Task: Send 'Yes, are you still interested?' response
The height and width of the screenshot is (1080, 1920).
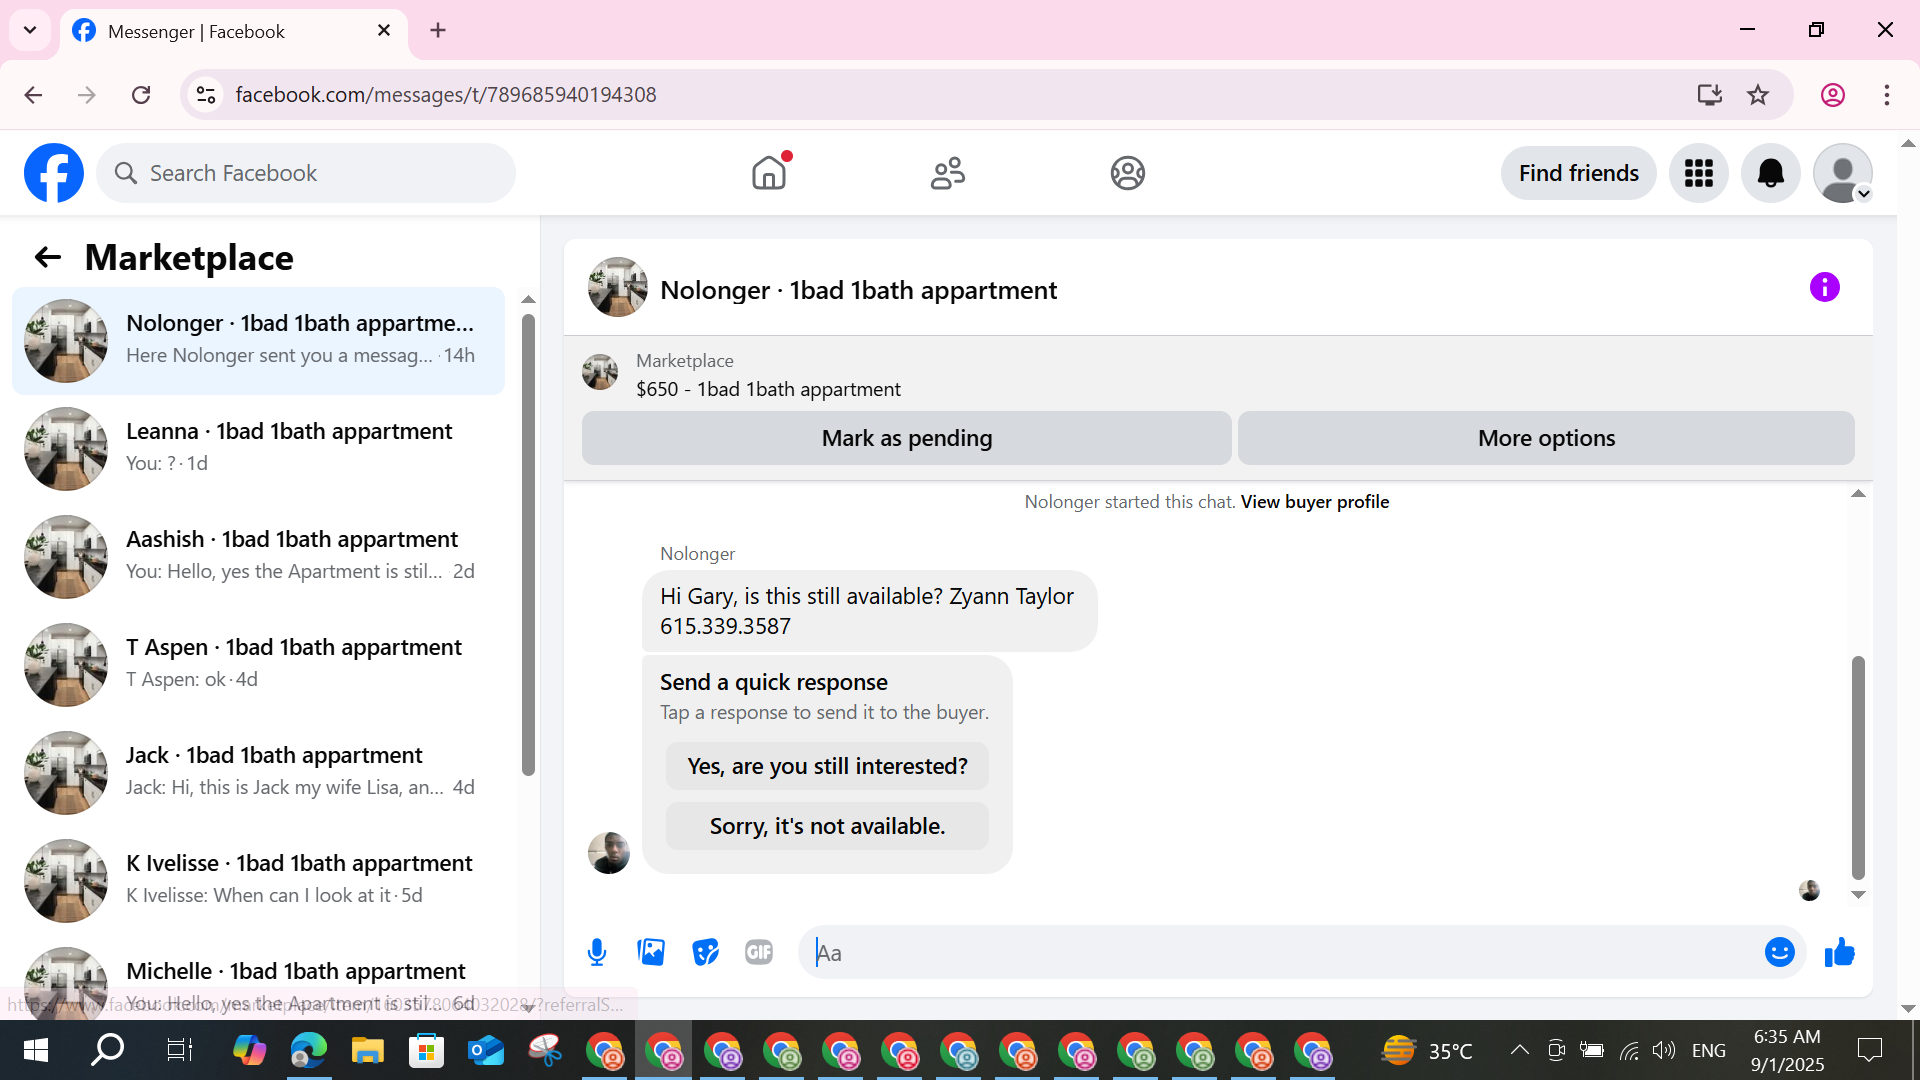Action: pos(827,766)
